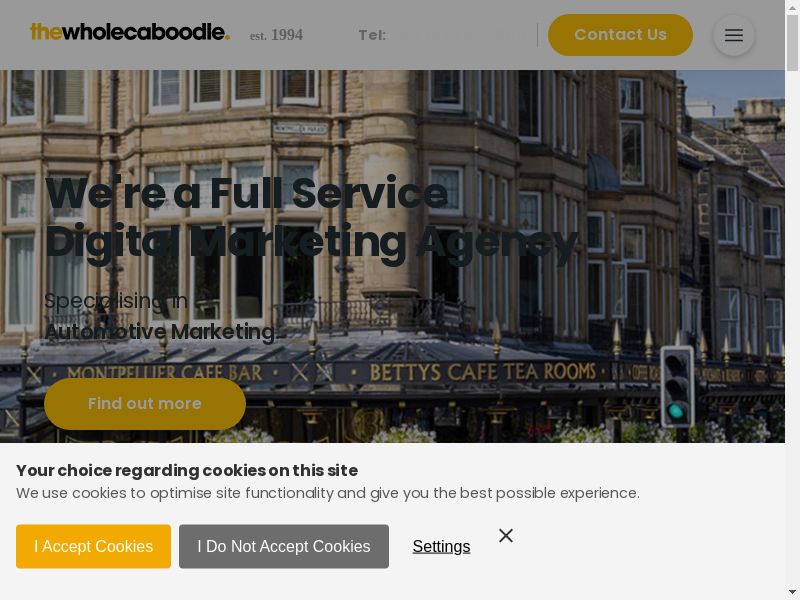Viewport: 800px width, 600px height.
Task: Click the traffic light in the hero photo
Action: (677, 386)
